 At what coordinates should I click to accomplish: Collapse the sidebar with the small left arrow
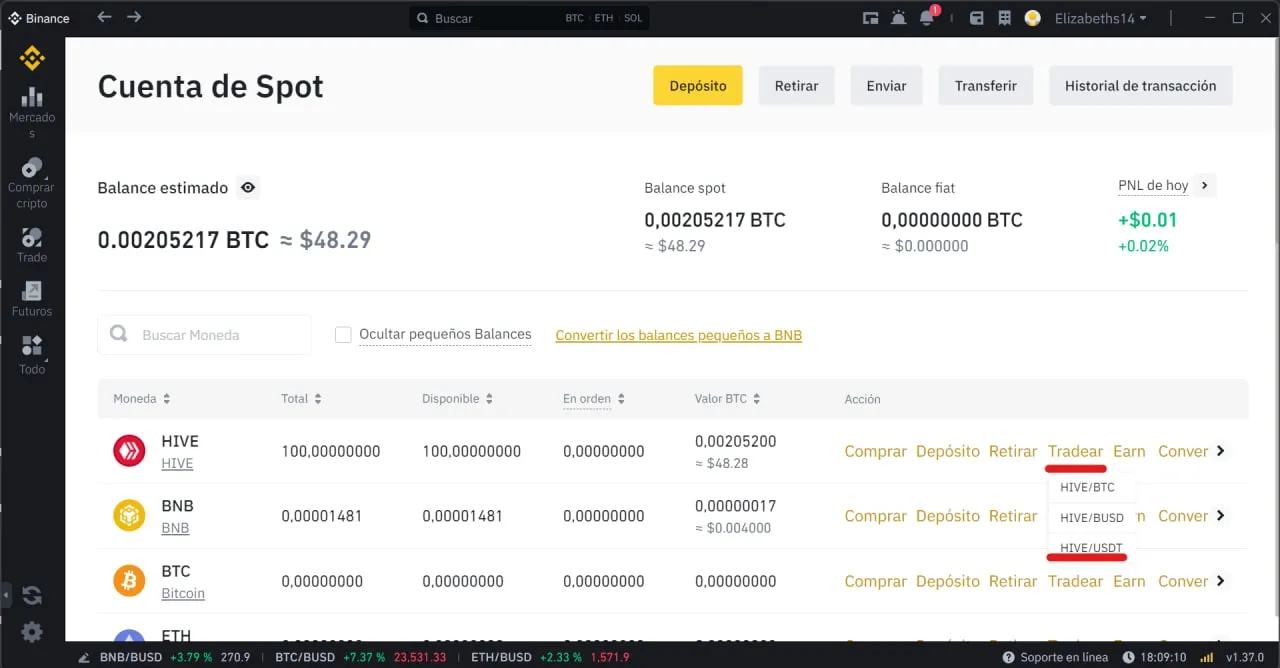pos(4,595)
